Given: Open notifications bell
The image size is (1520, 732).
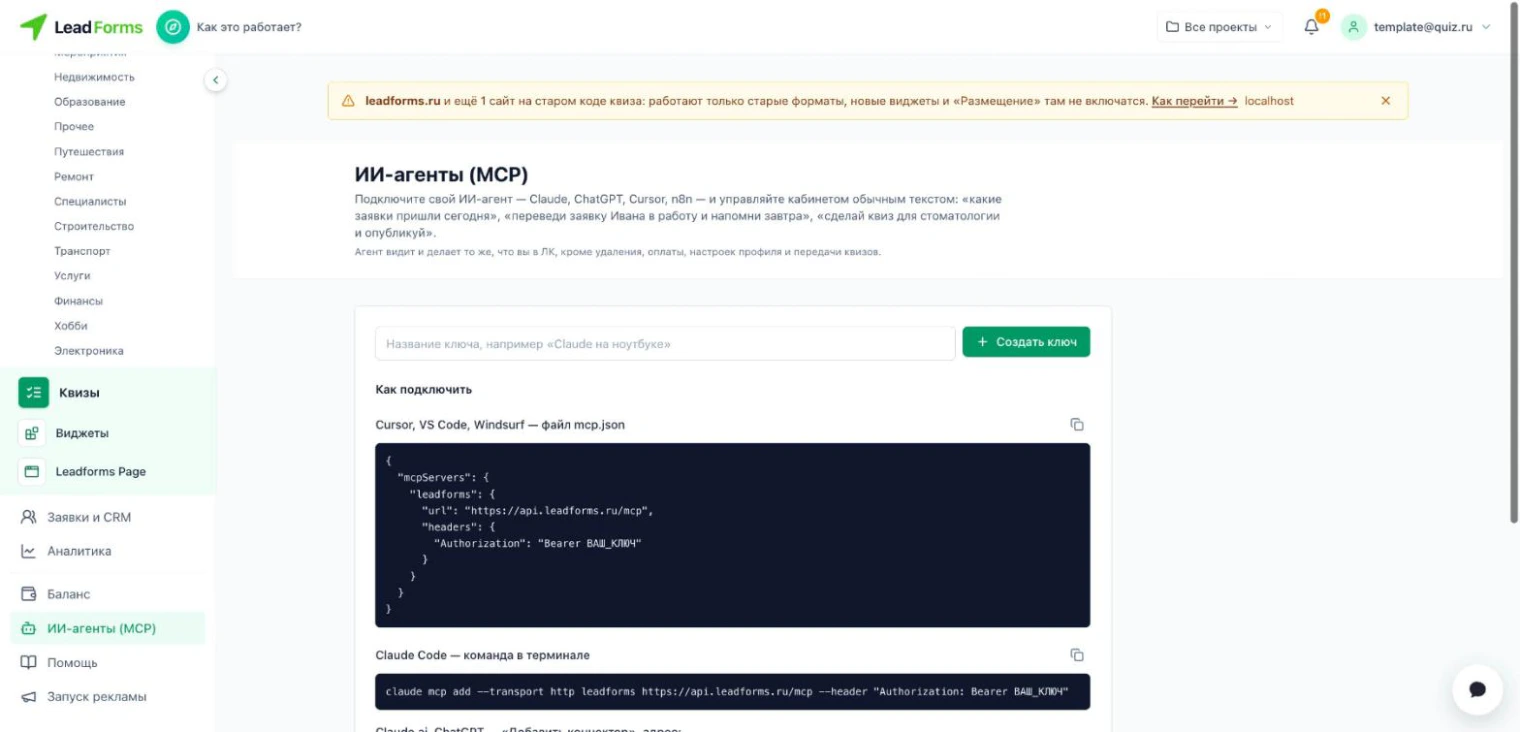Looking at the screenshot, I should pos(1312,27).
